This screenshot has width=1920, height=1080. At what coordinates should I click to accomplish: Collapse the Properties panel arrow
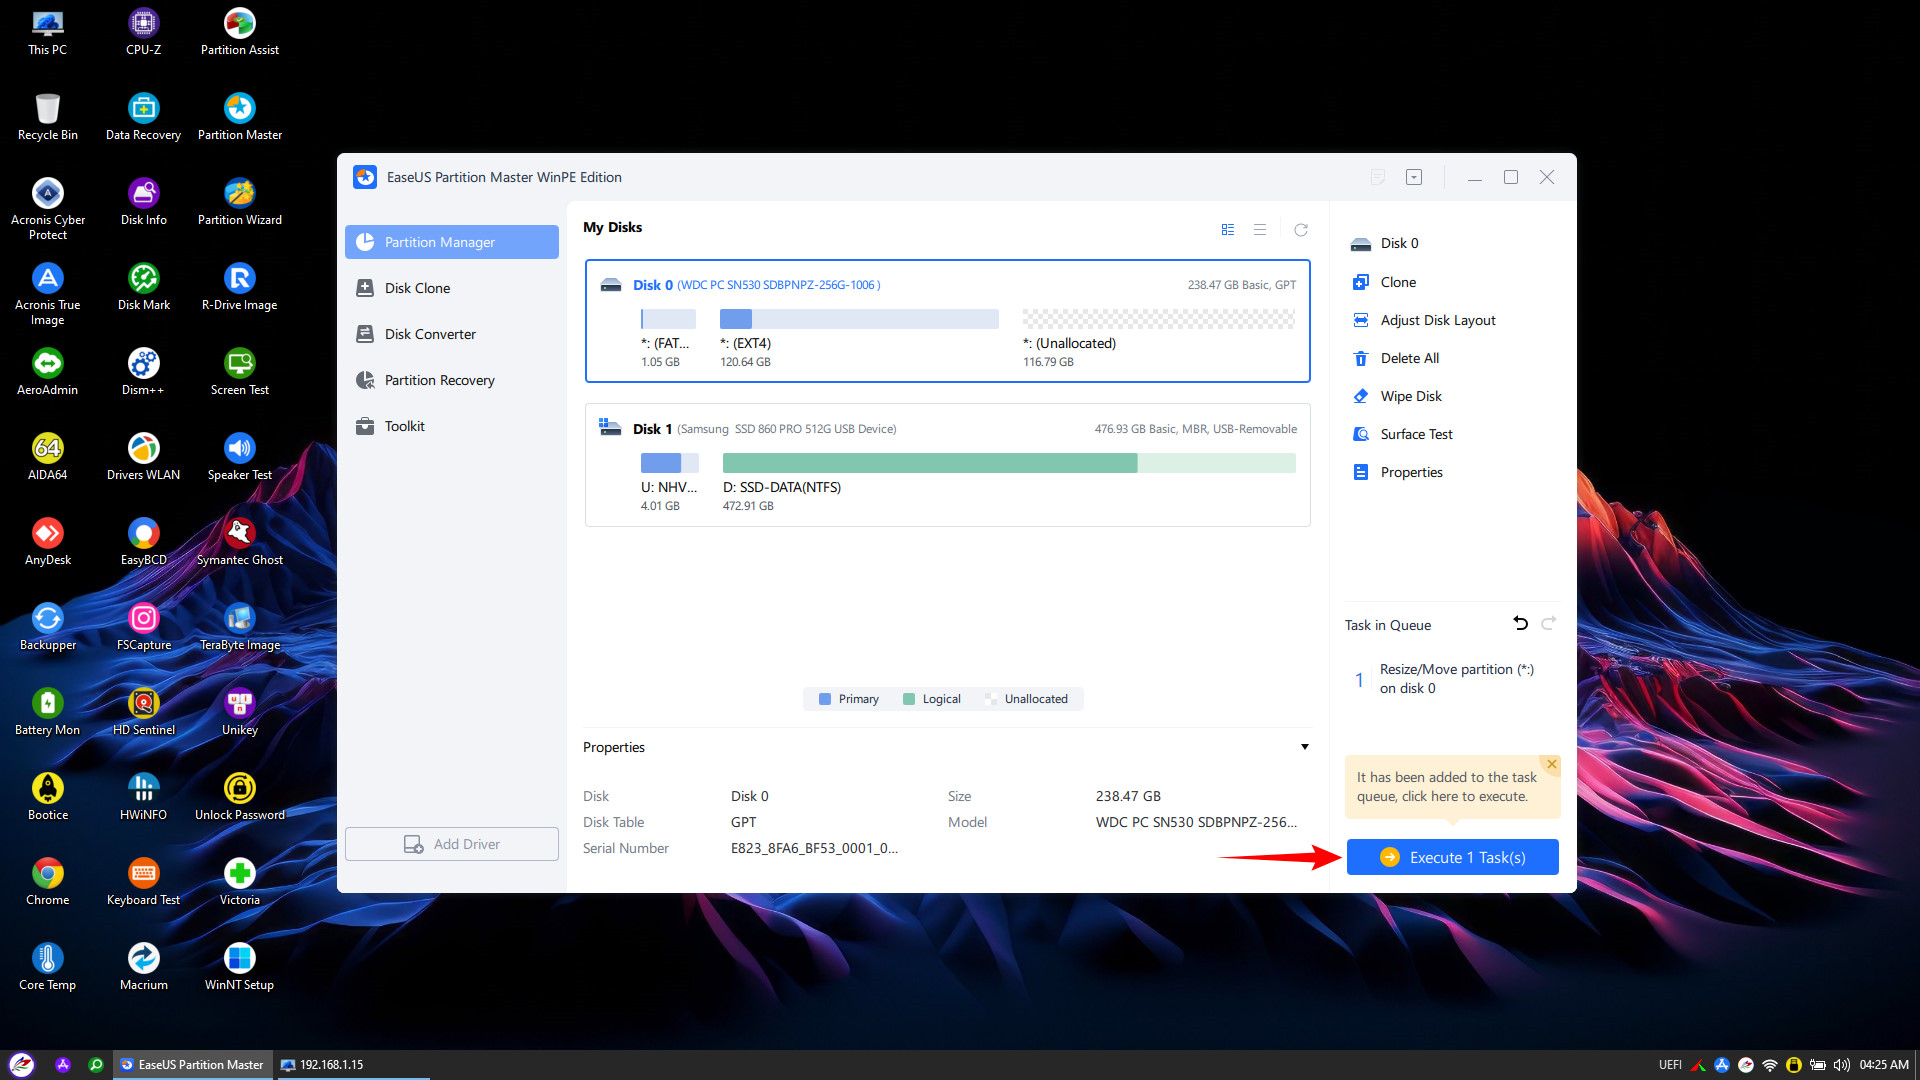pyautogui.click(x=1304, y=747)
